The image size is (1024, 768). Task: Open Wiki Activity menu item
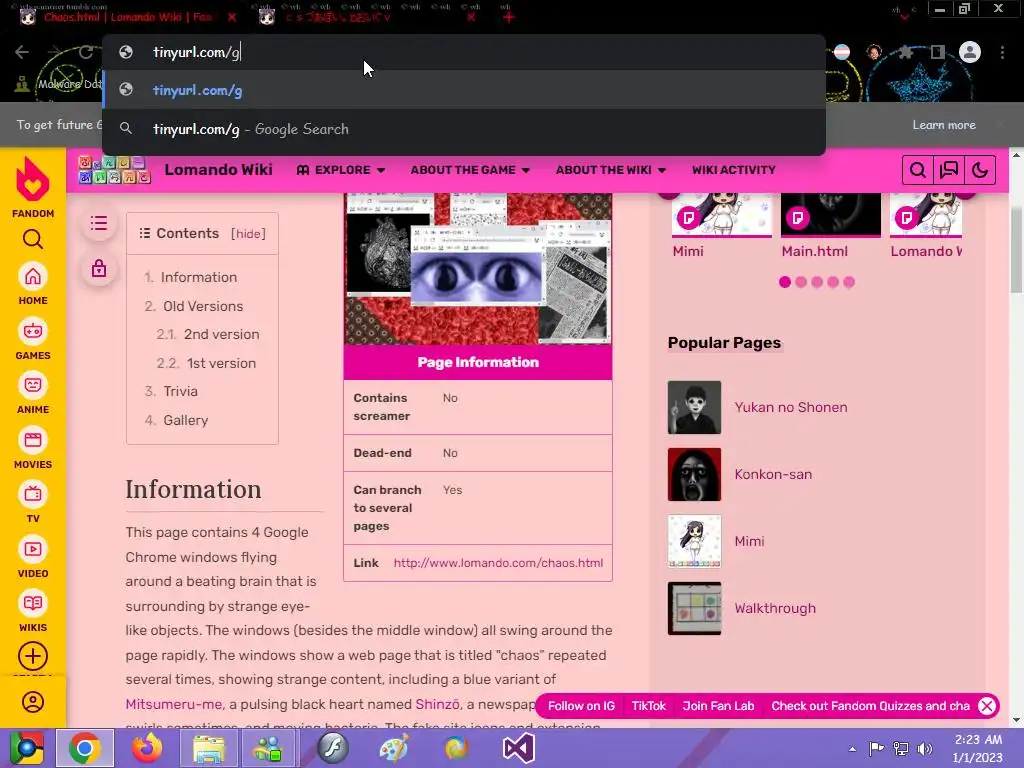coord(734,170)
